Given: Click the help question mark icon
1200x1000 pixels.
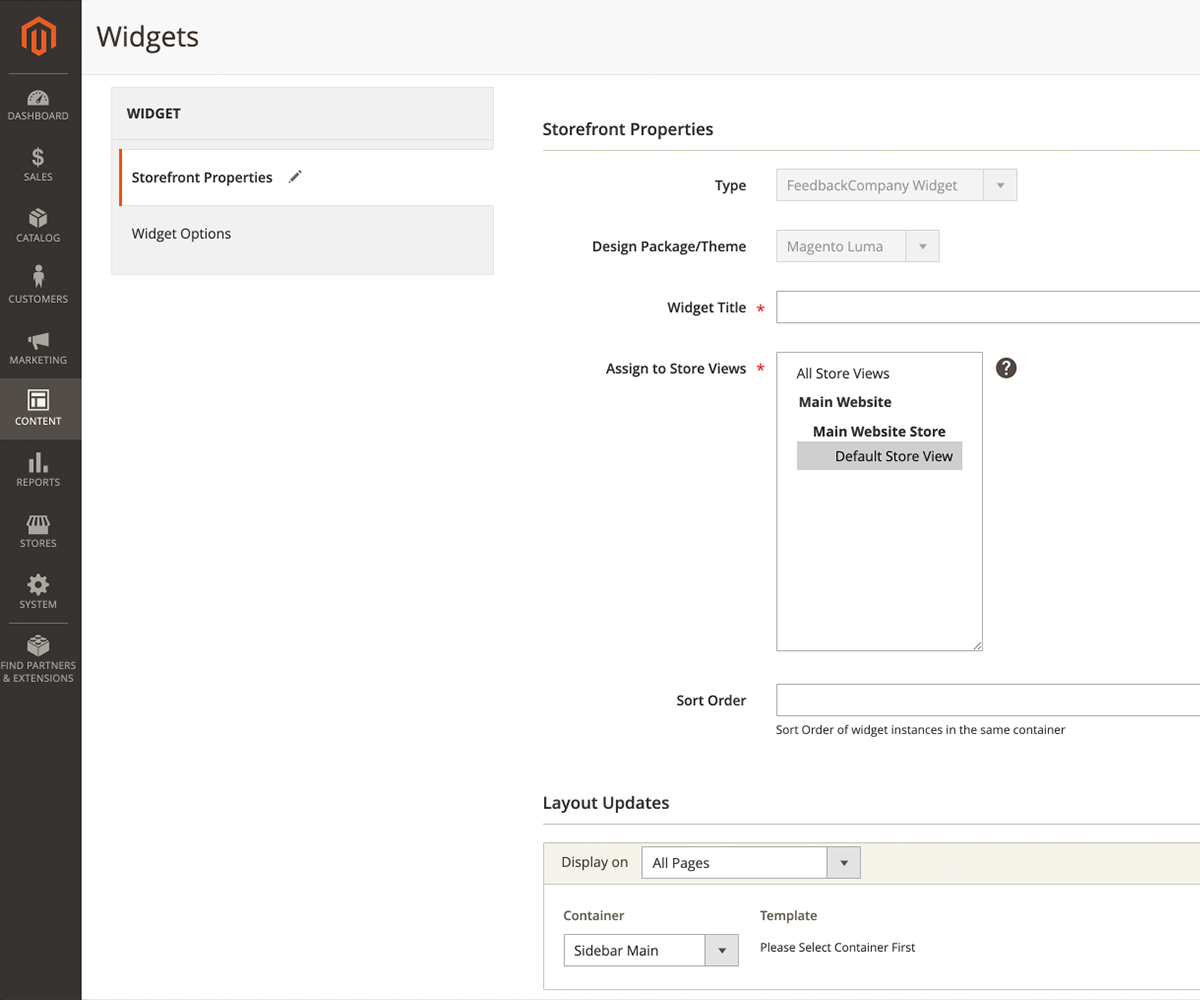Looking at the screenshot, I should coord(1007,368).
